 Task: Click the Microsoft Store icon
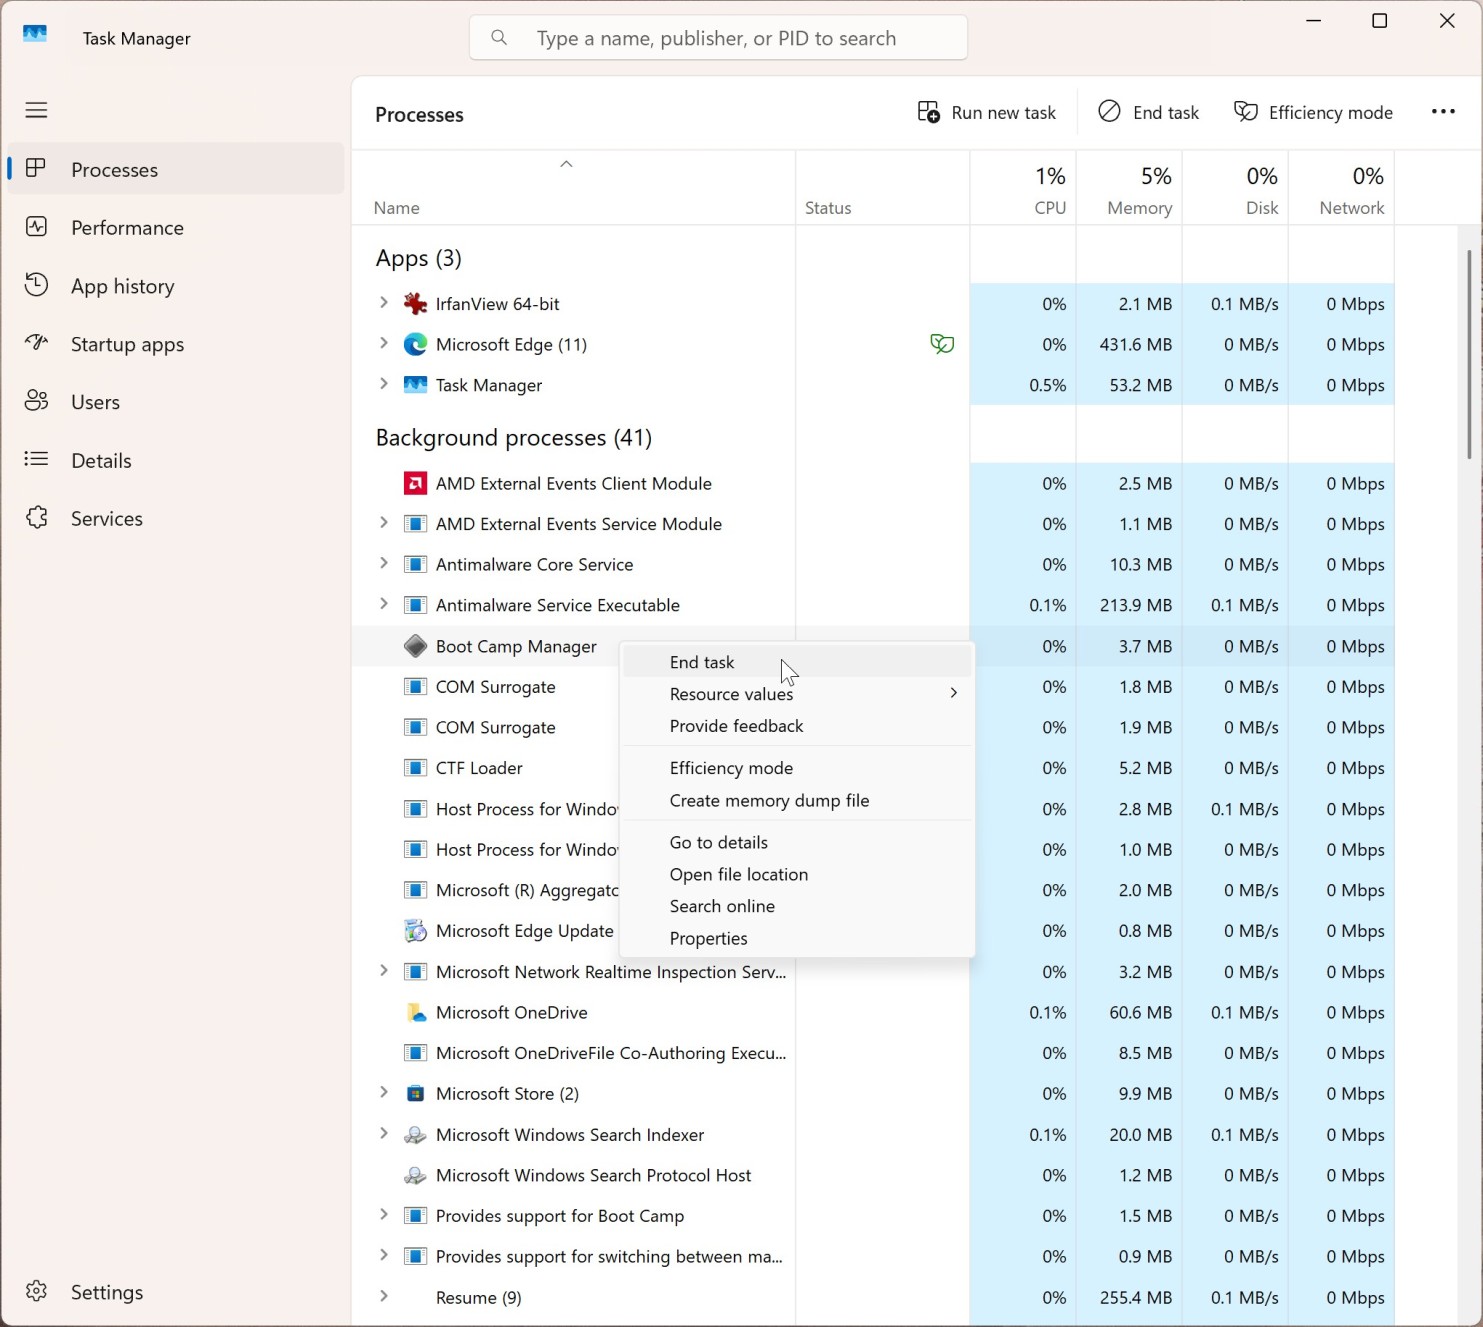(415, 1094)
